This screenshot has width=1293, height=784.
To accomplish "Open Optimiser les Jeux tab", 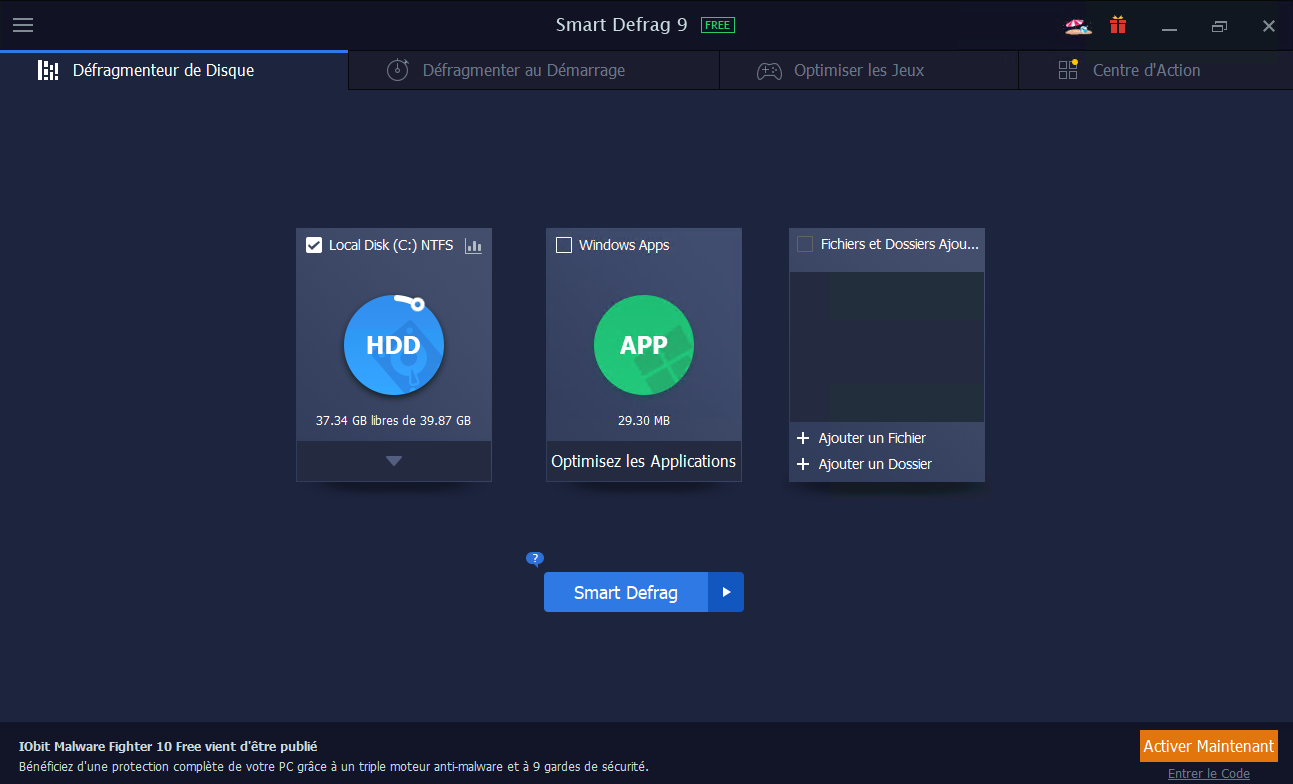I will (x=869, y=70).
